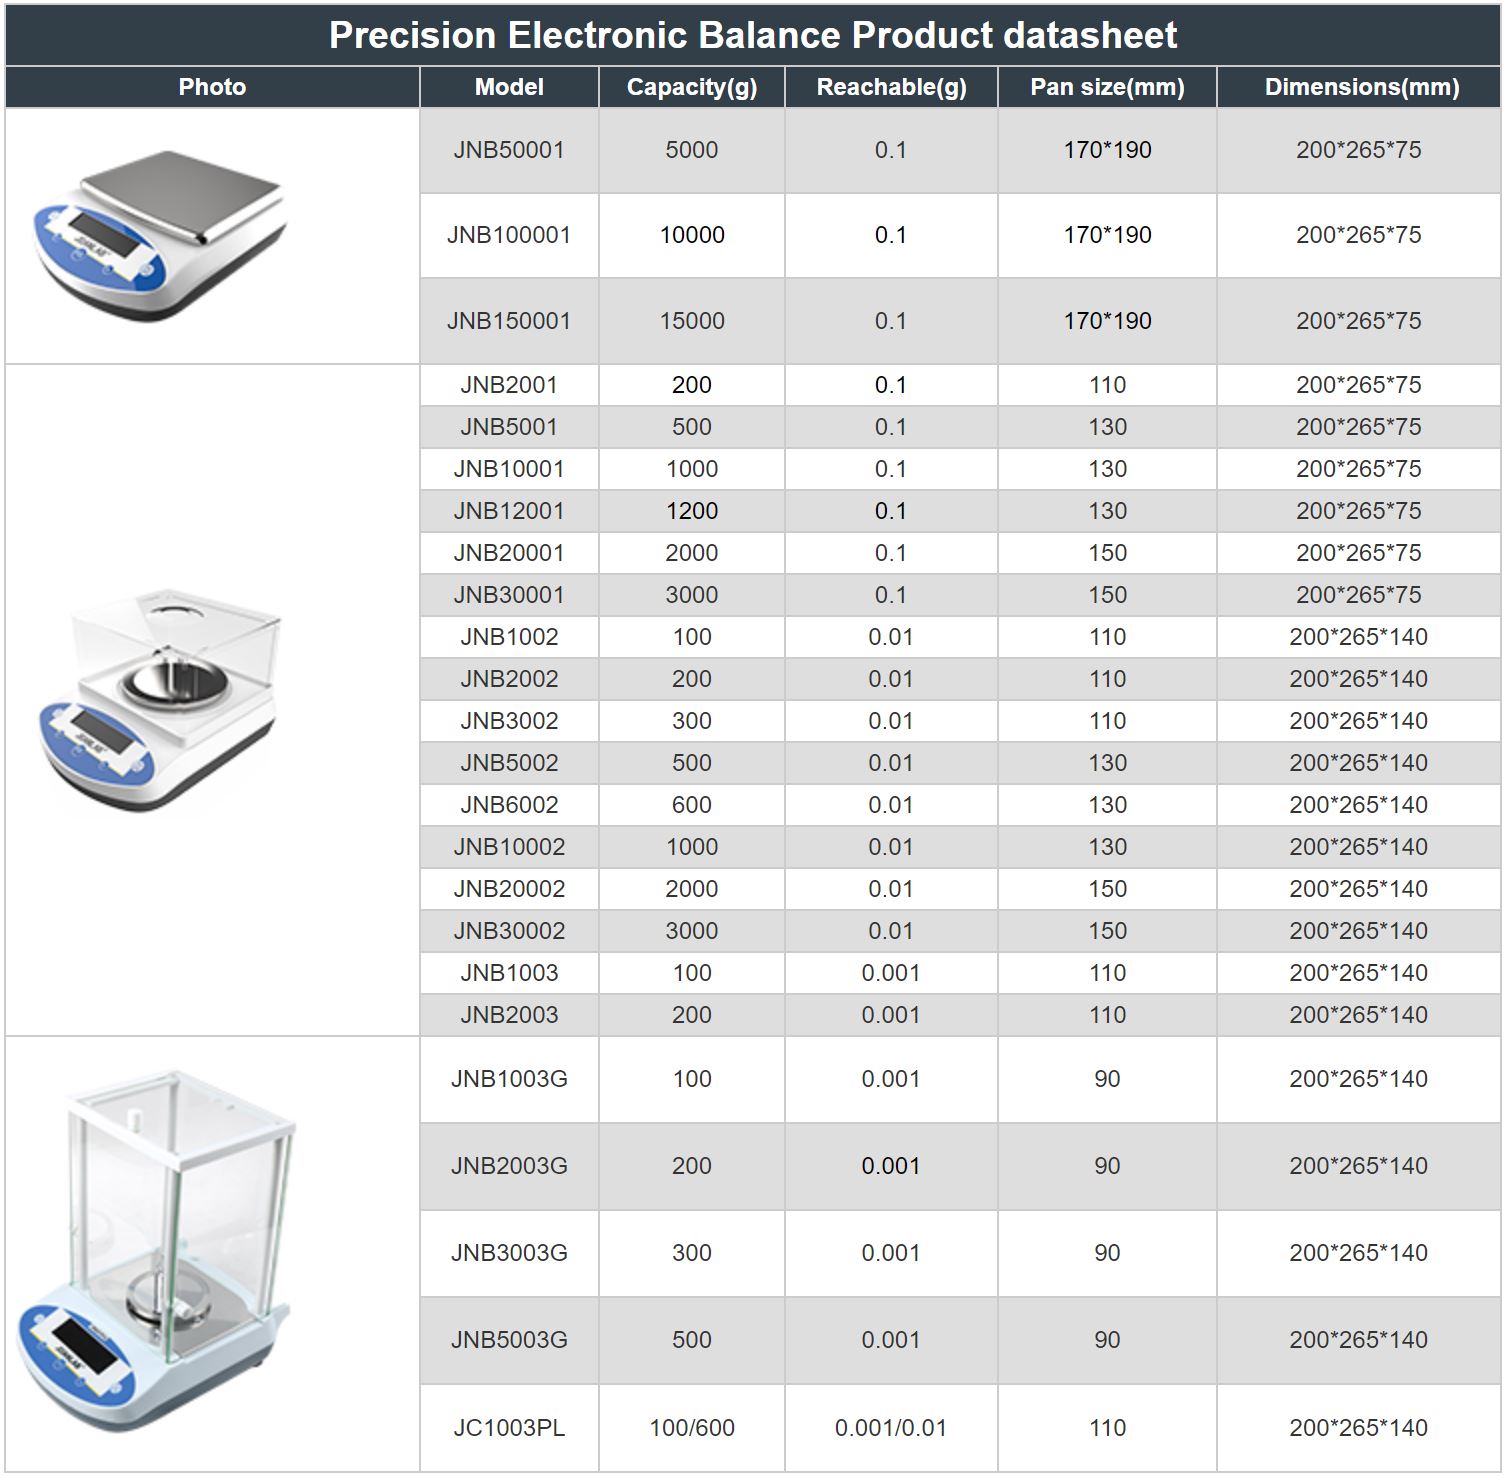Click the Photo column header
The height and width of the screenshot is (1476, 1507).
[212, 87]
